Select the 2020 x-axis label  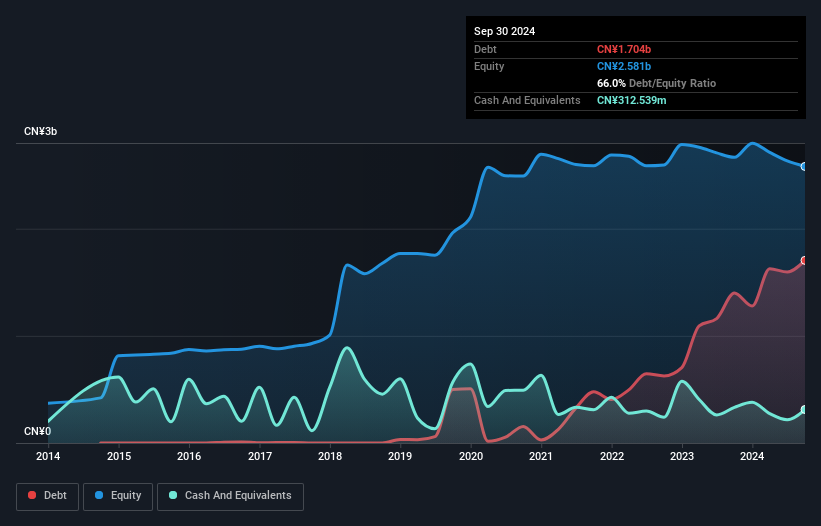click(x=471, y=457)
